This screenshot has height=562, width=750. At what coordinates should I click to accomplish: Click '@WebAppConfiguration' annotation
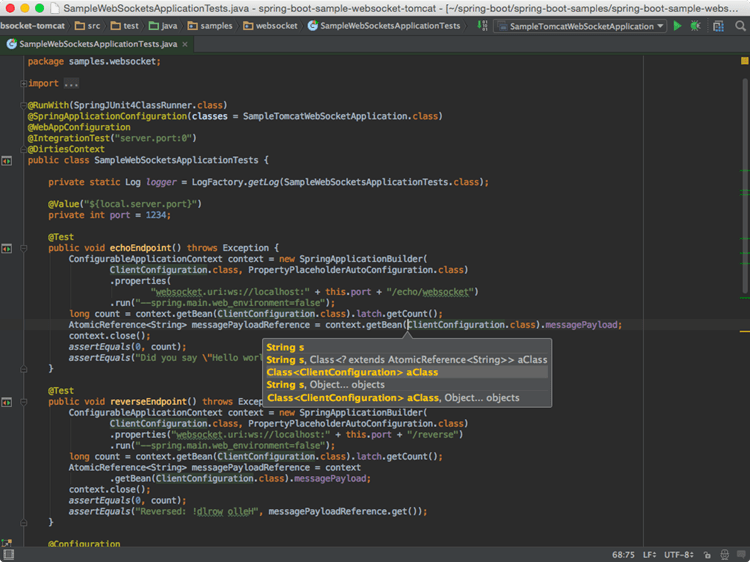pyautogui.click(x=79, y=128)
